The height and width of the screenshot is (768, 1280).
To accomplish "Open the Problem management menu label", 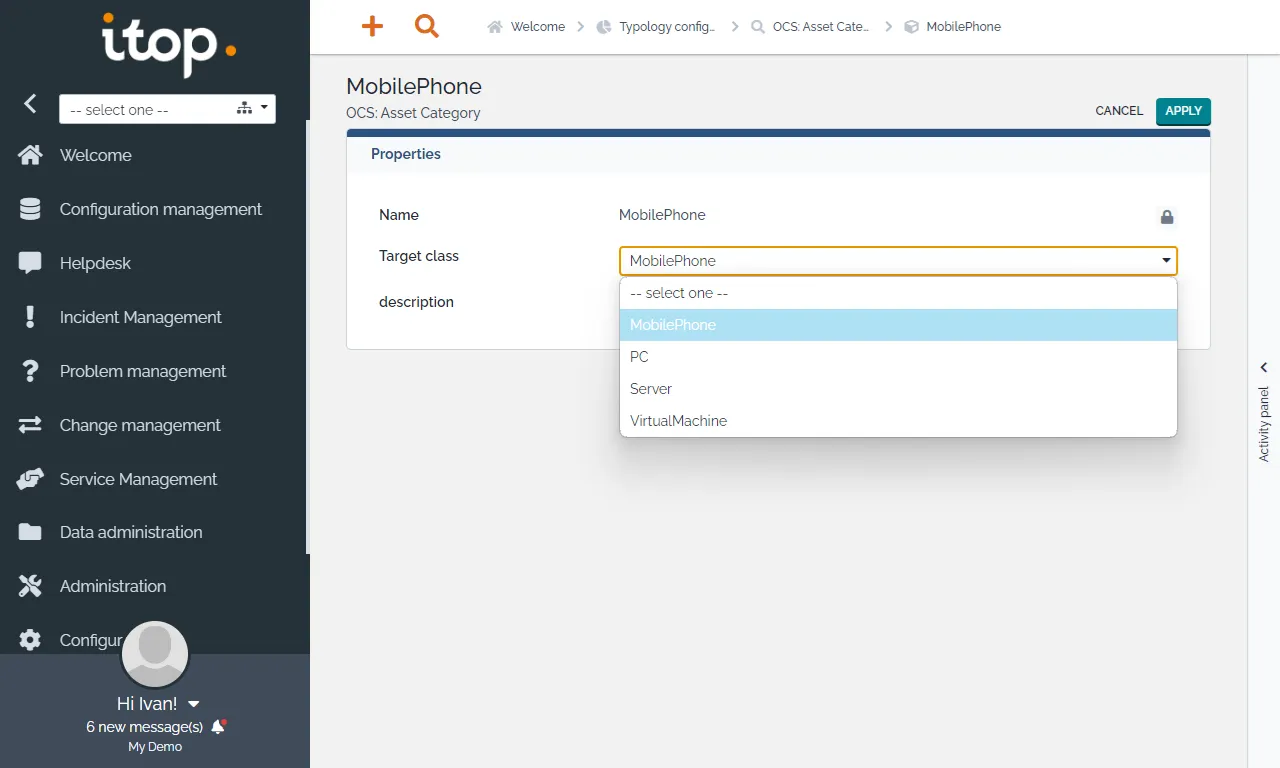I will [x=143, y=371].
